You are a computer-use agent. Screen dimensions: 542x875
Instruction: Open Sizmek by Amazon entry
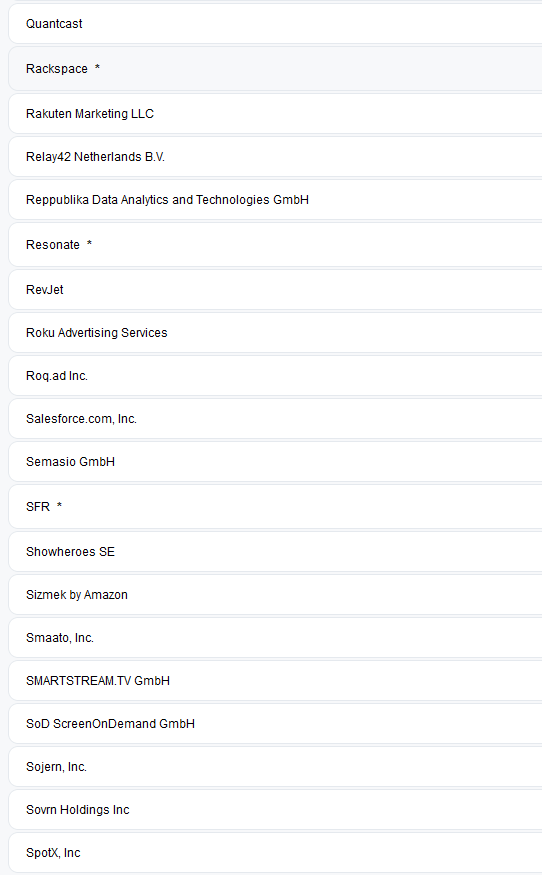pyautogui.click(x=276, y=595)
